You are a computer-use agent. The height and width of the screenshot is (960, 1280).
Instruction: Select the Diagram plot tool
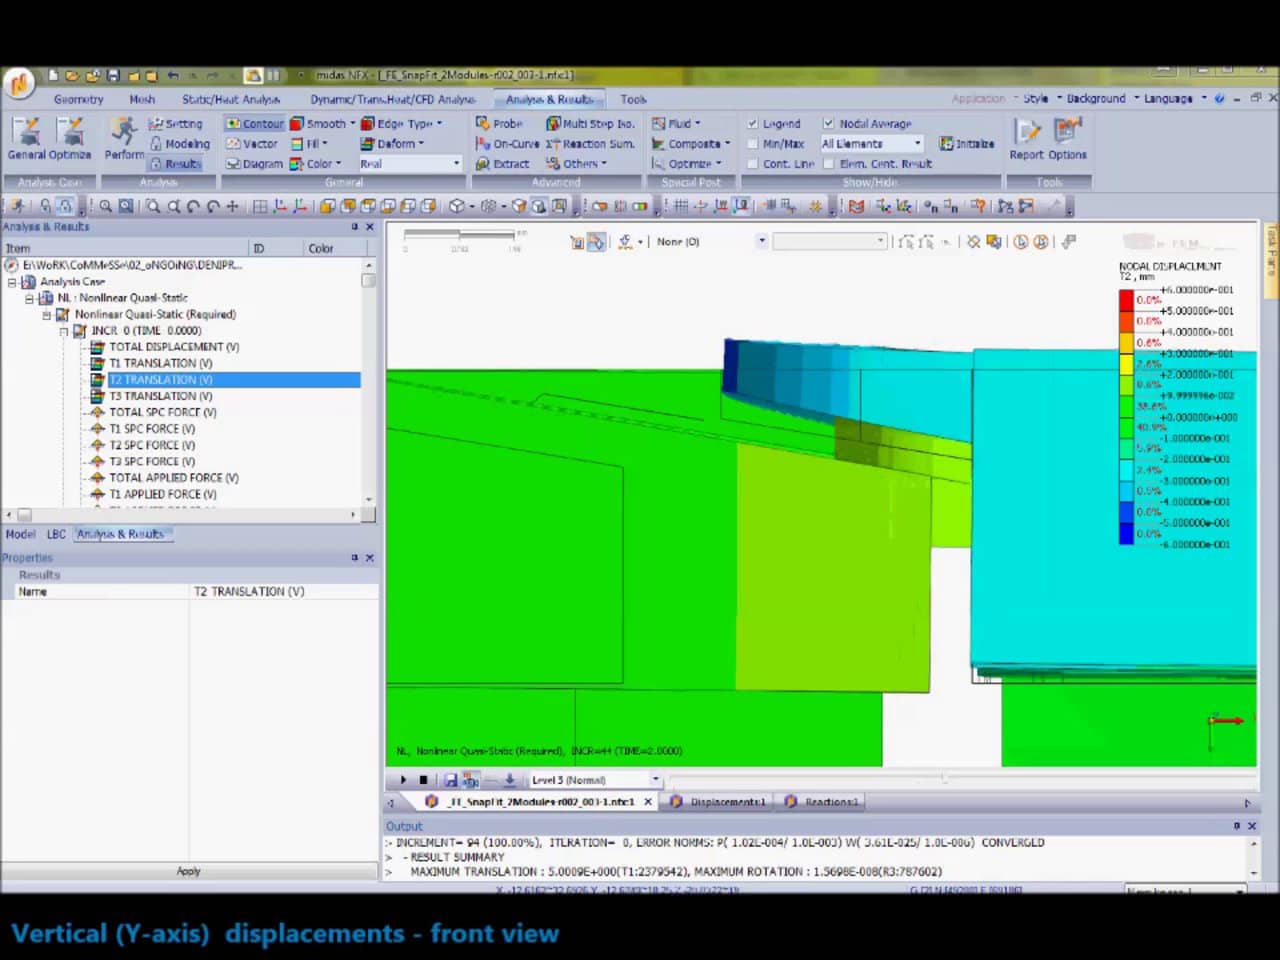coord(254,164)
